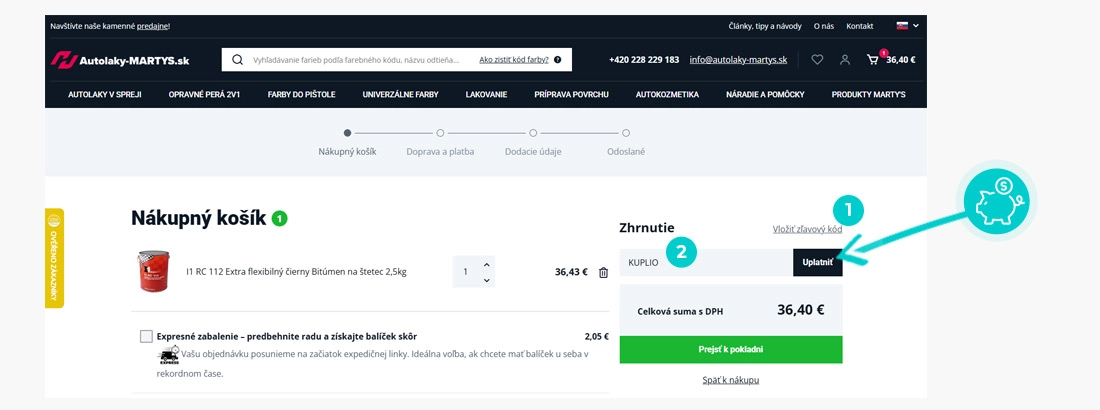Click the phone number +420 228 229 183
Viewport: 1100px width, 410px height.
[644, 60]
